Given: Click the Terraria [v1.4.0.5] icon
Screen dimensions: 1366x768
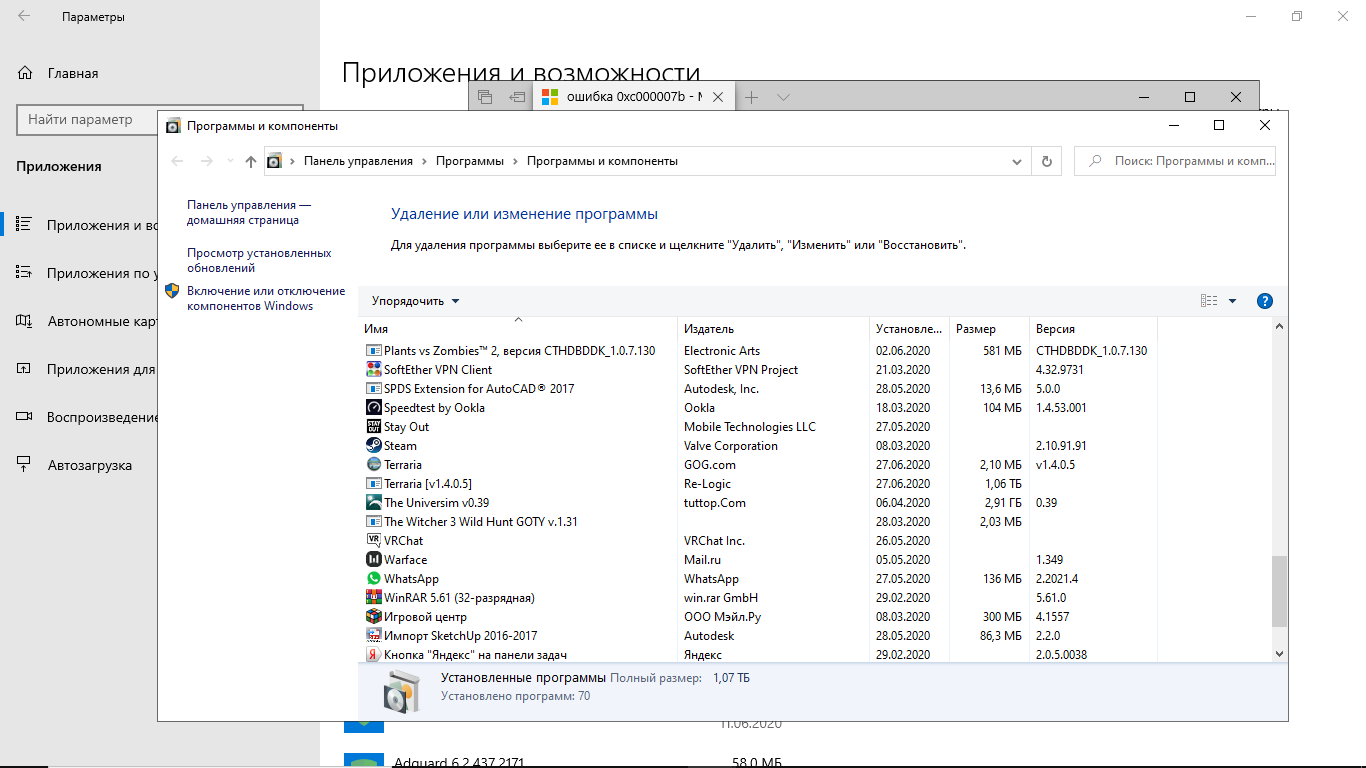Looking at the screenshot, I should click(373, 484).
